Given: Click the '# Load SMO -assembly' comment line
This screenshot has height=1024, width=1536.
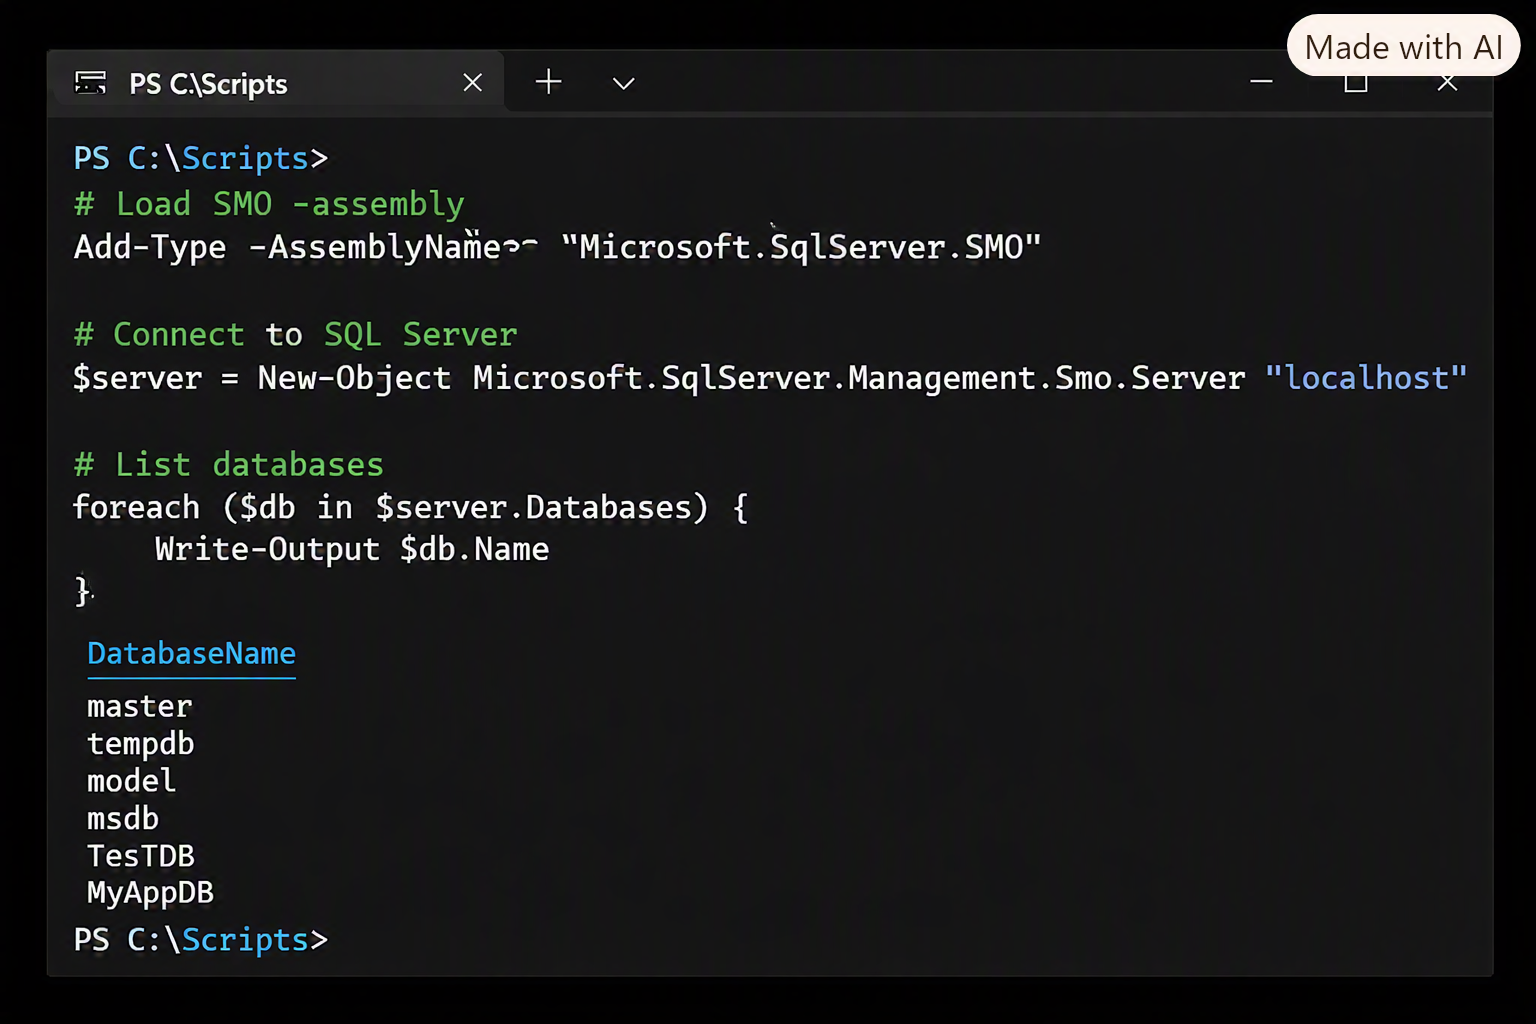Looking at the screenshot, I should [x=269, y=204].
